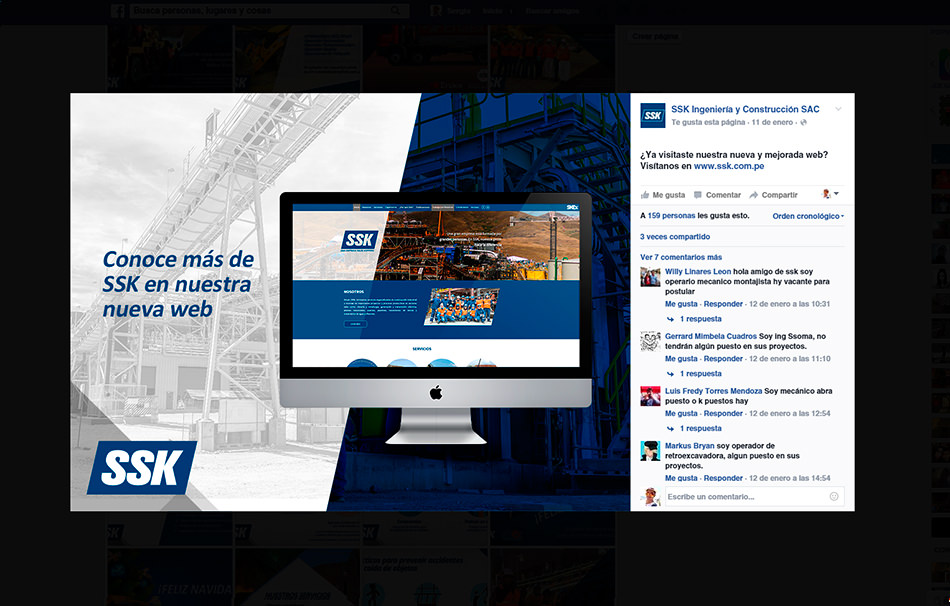Click the 12 de enero a las 14:54 timestamp
This screenshot has width=950, height=606.
coord(789,478)
